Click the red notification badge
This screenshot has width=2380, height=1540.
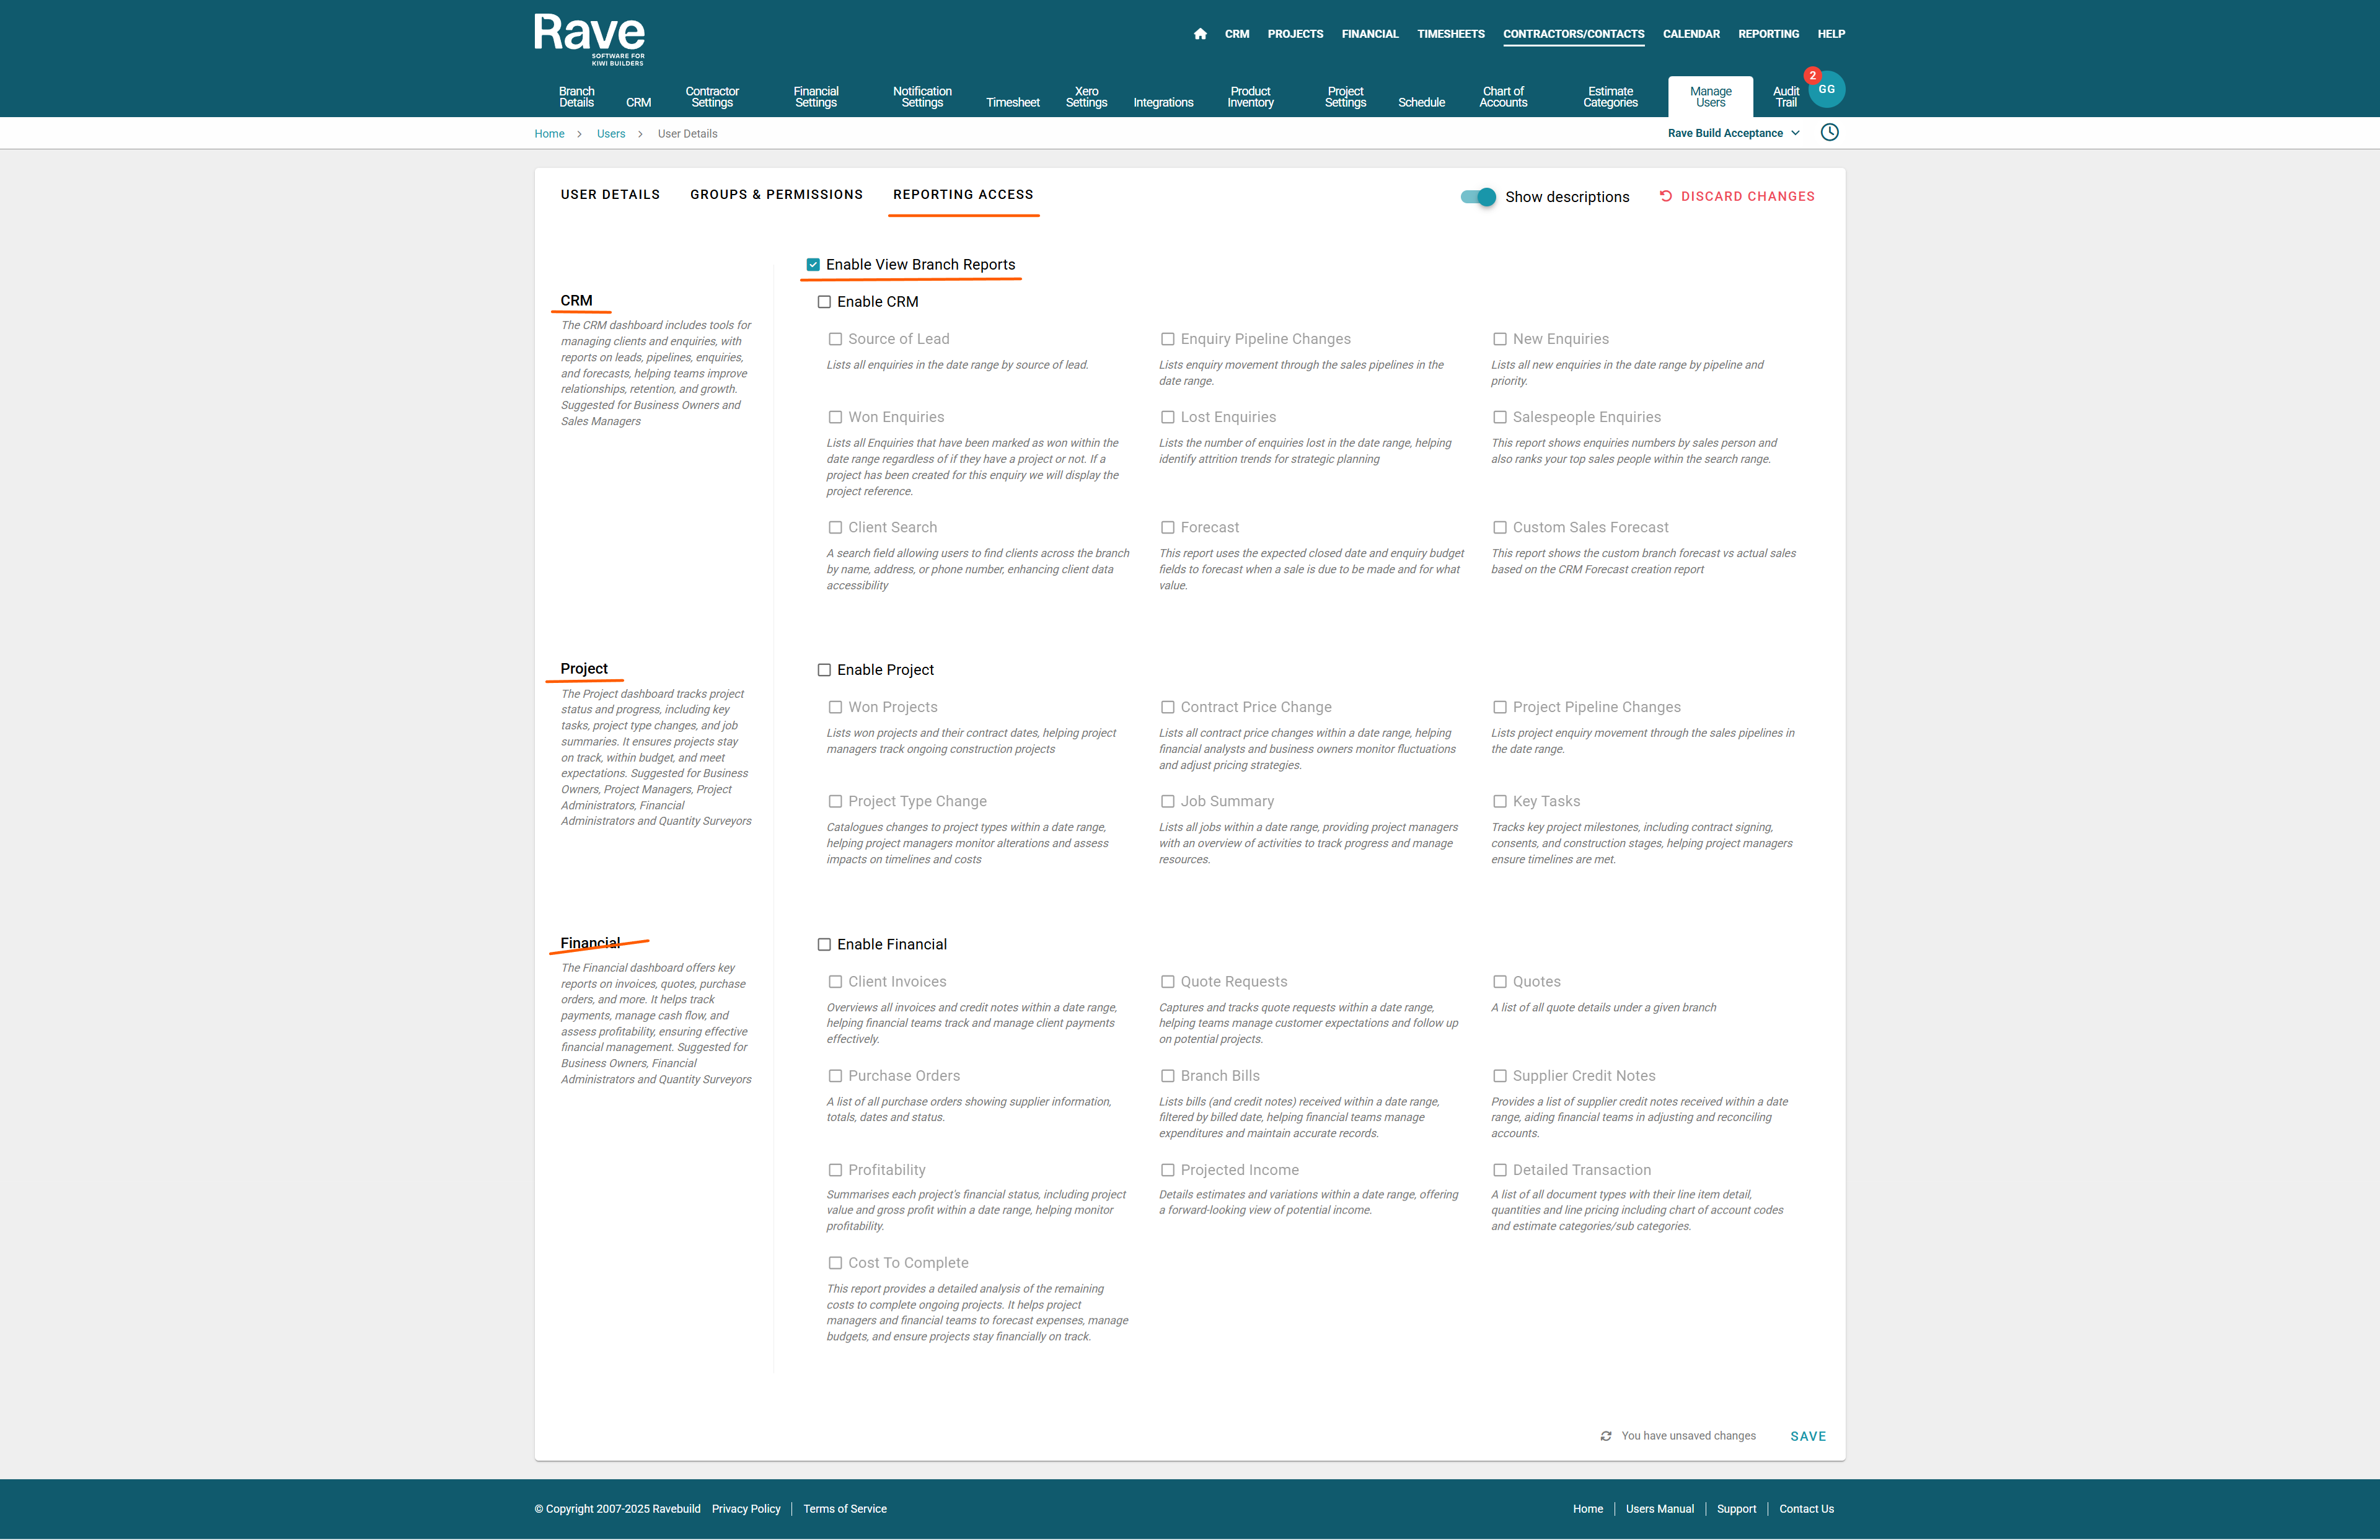point(1812,76)
